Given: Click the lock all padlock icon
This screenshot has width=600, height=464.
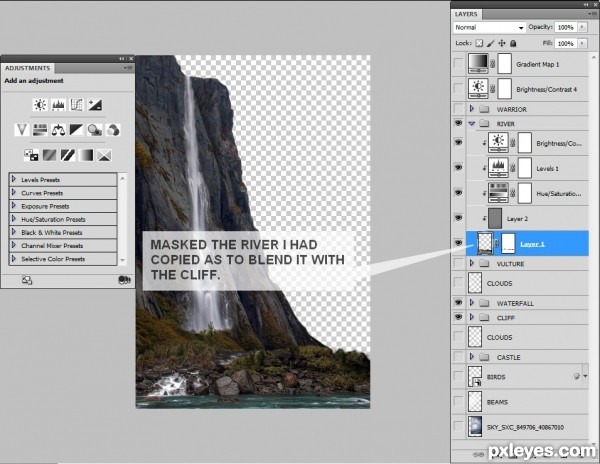Looking at the screenshot, I should pyautogui.click(x=513, y=43).
